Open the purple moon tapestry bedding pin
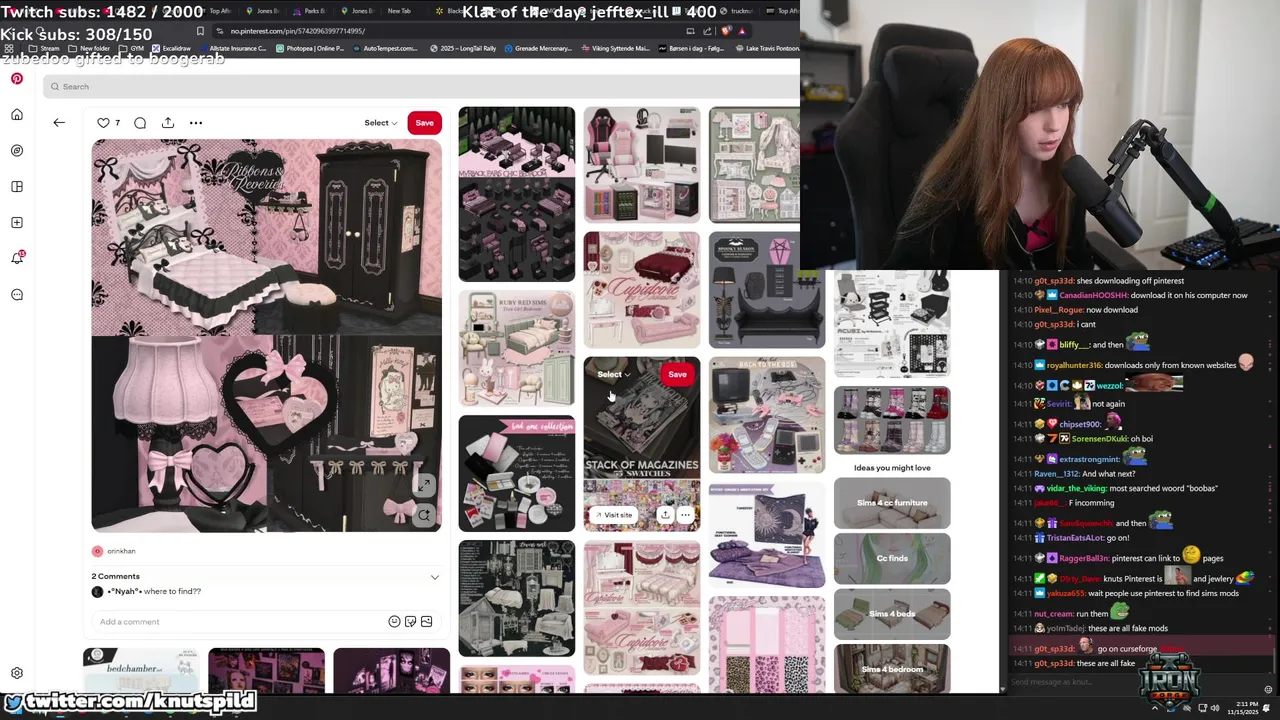 click(767, 535)
